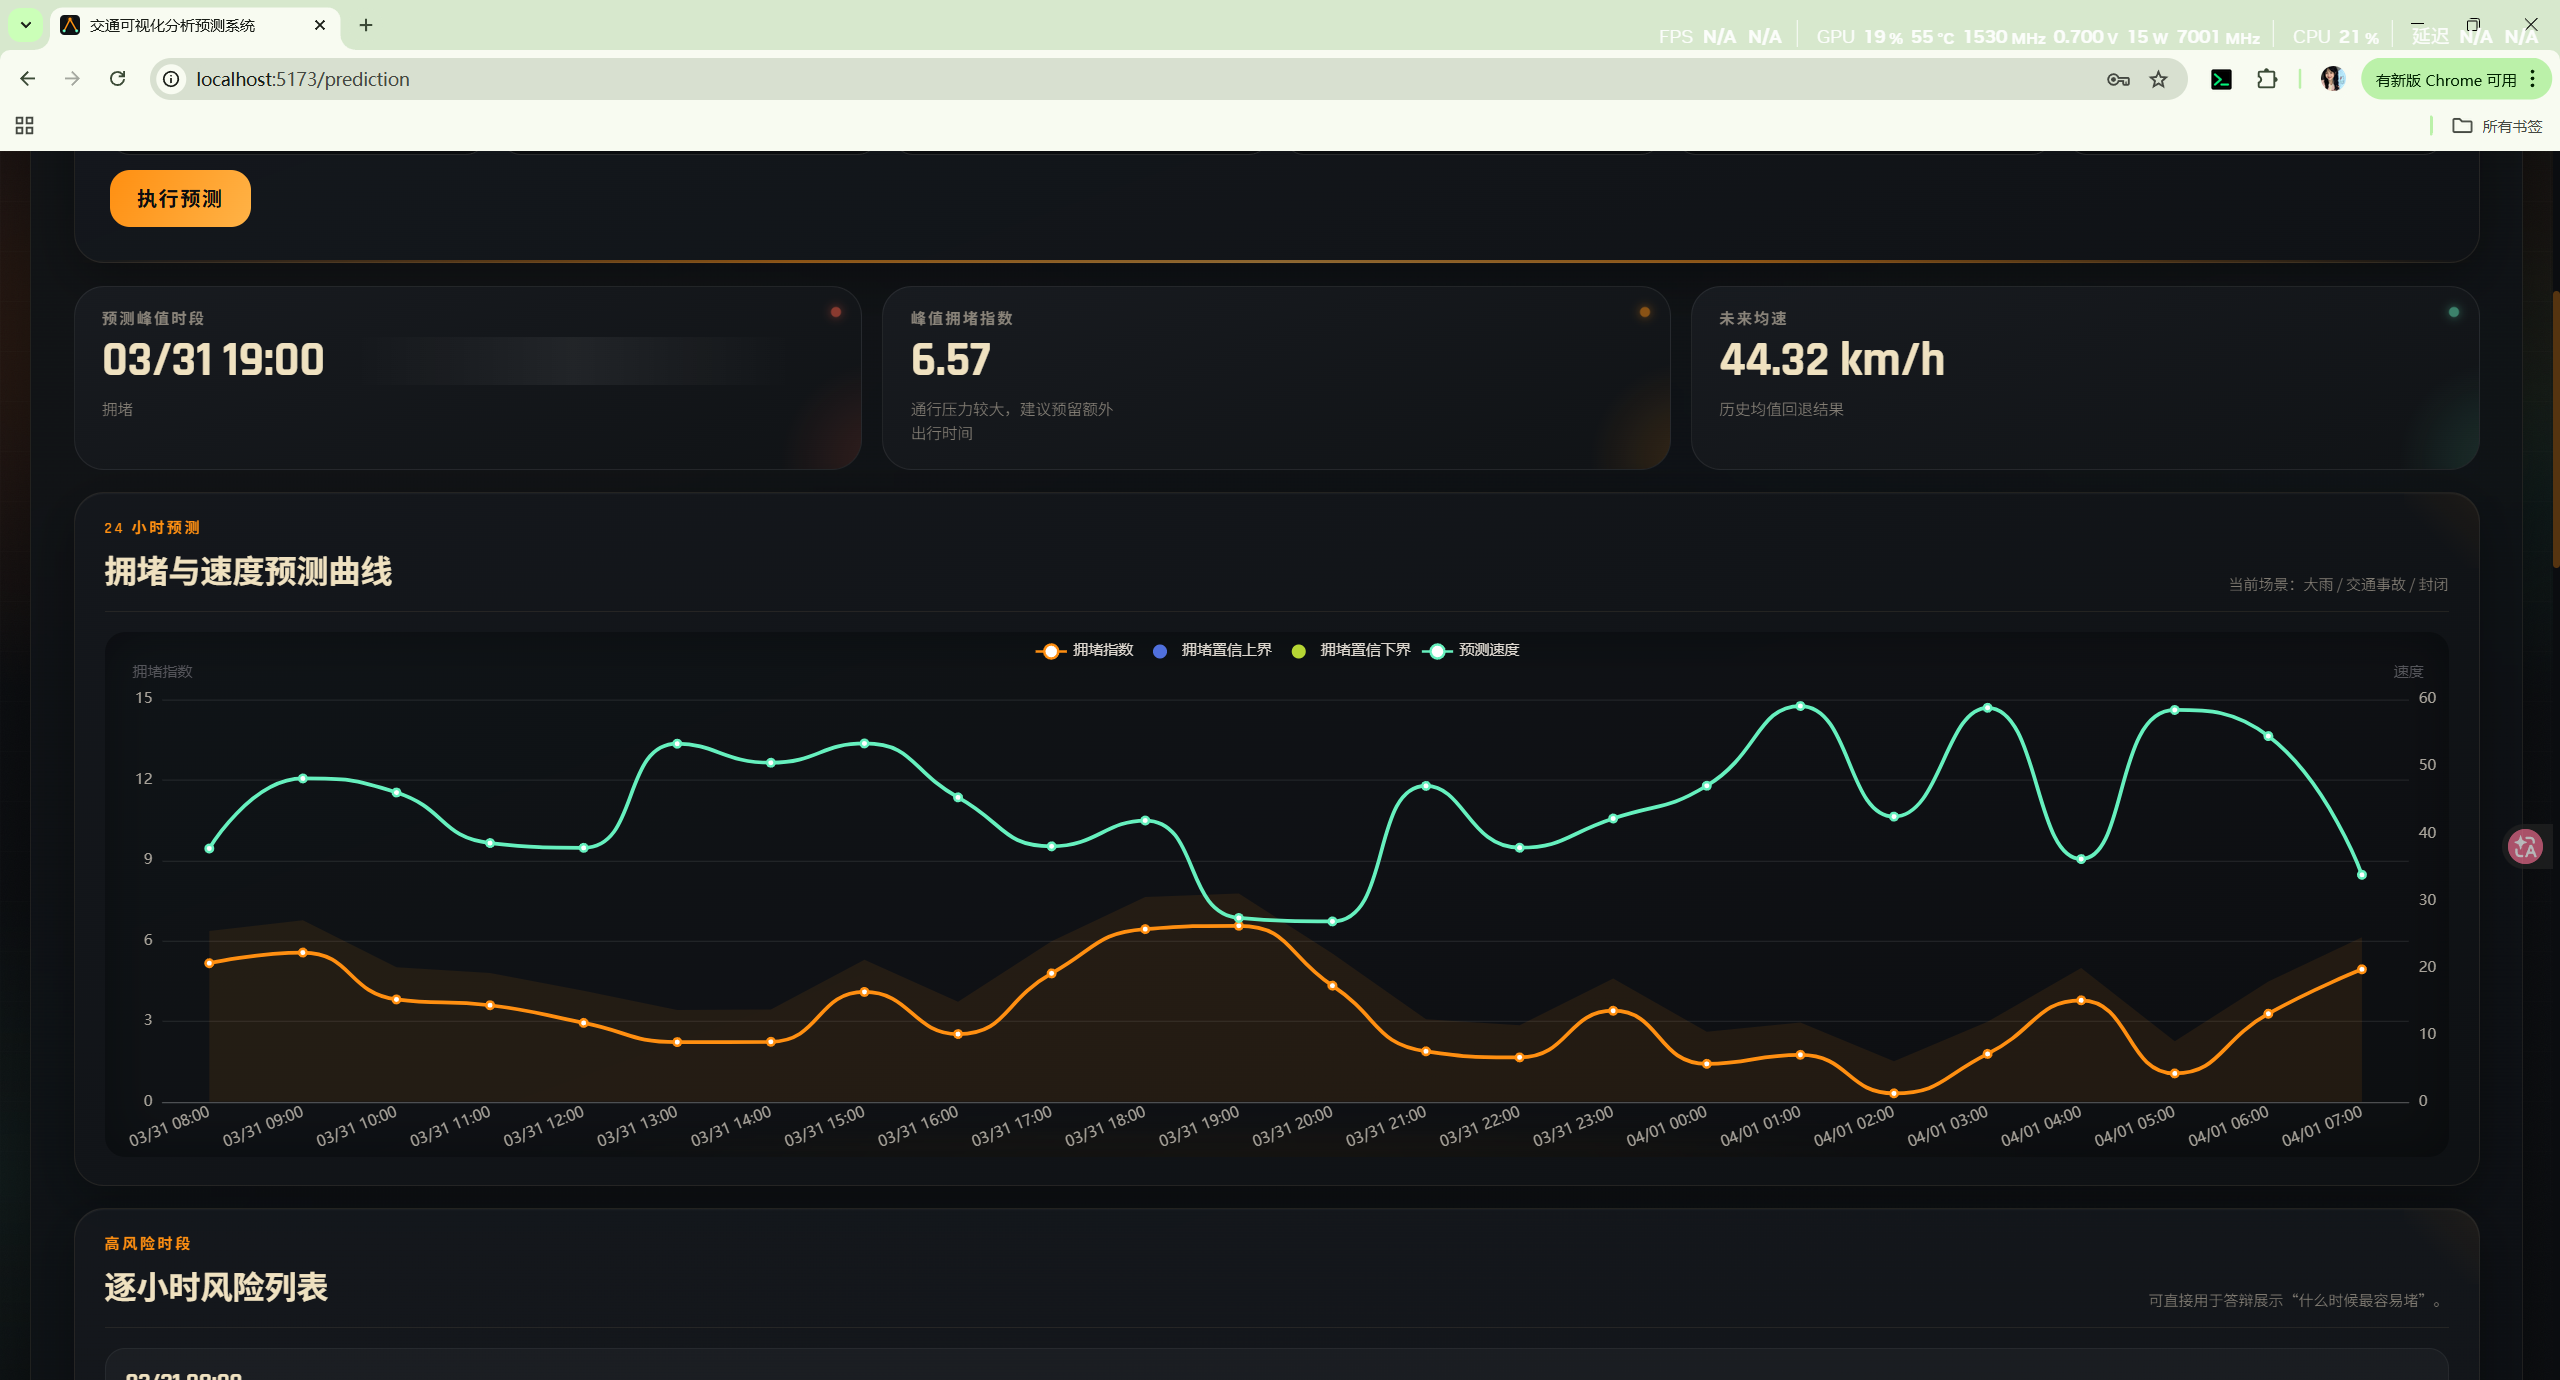This screenshot has height=1380, width=2560.
Task: Click the terminal extension icon
Action: coord(2221,79)
